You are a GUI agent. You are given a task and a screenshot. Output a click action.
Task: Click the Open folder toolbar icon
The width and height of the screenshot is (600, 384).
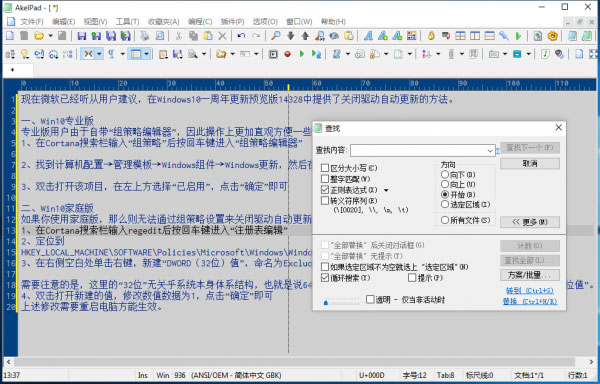point(38,36)
